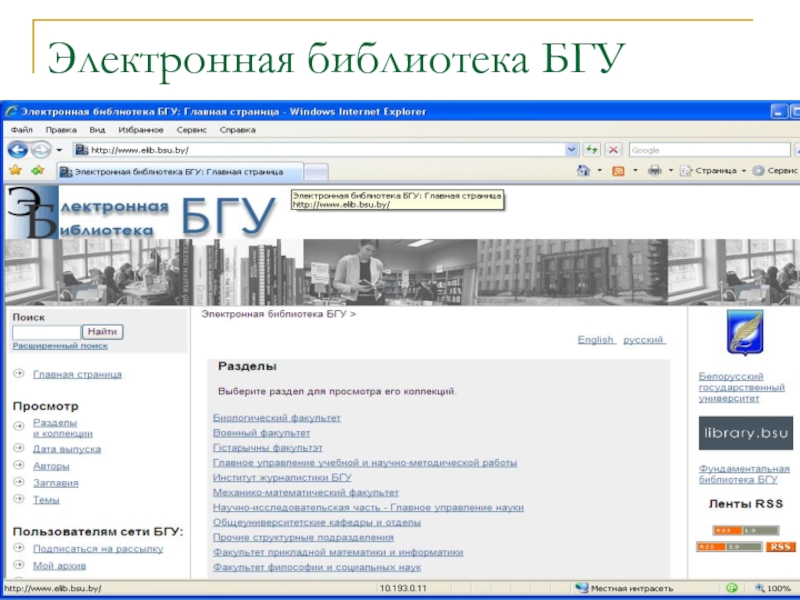Click arrow bullet next to Заглавия

tap(19, 482)
